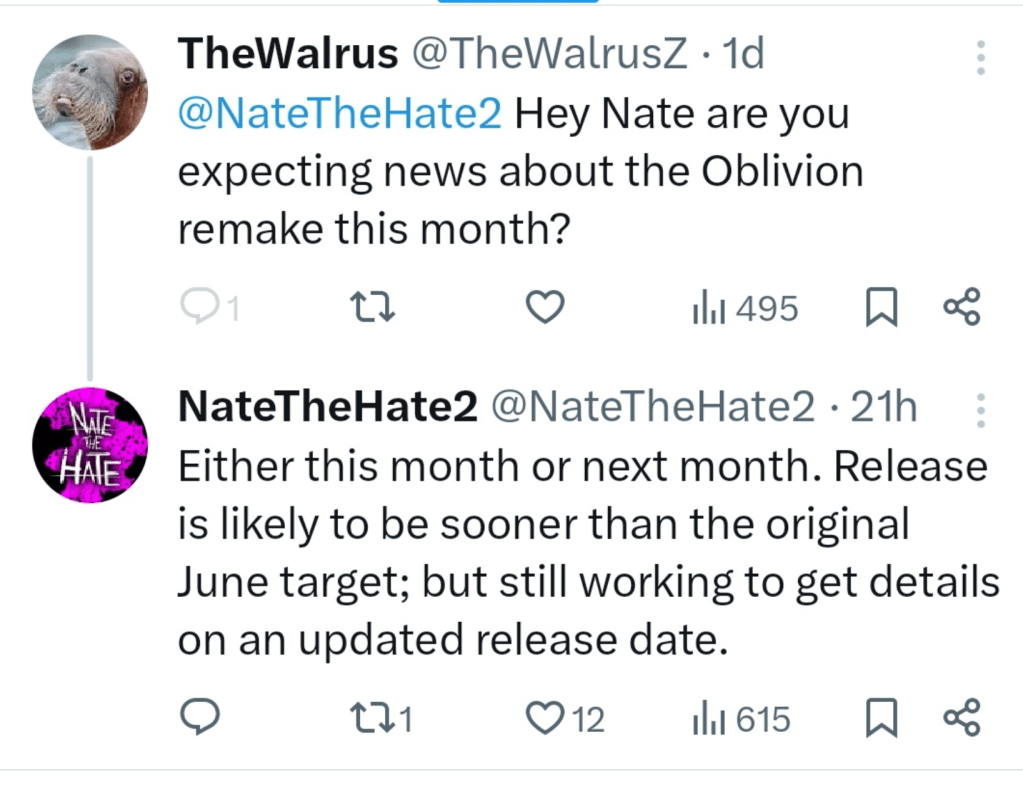The height and width of the screenshot is (797, 1023).
Task: Share NateTheHate2's reply
Action: 963,717
